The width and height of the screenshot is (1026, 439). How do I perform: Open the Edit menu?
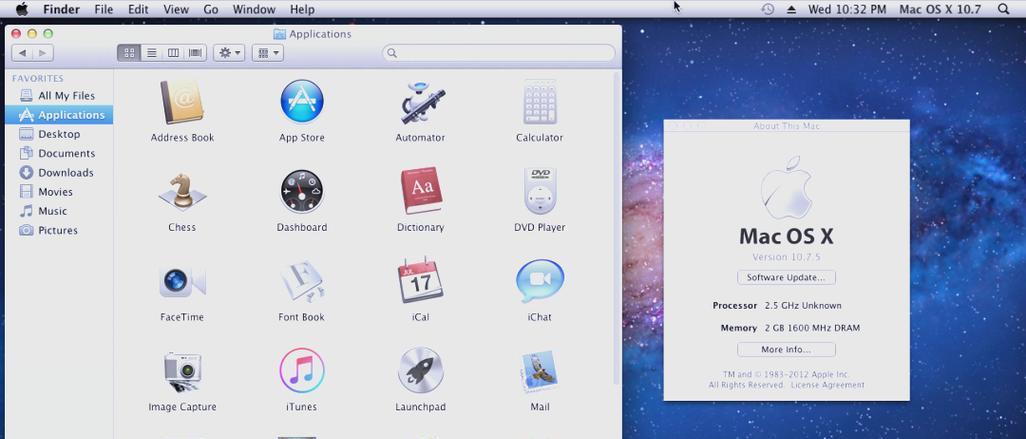coord(138,9)
